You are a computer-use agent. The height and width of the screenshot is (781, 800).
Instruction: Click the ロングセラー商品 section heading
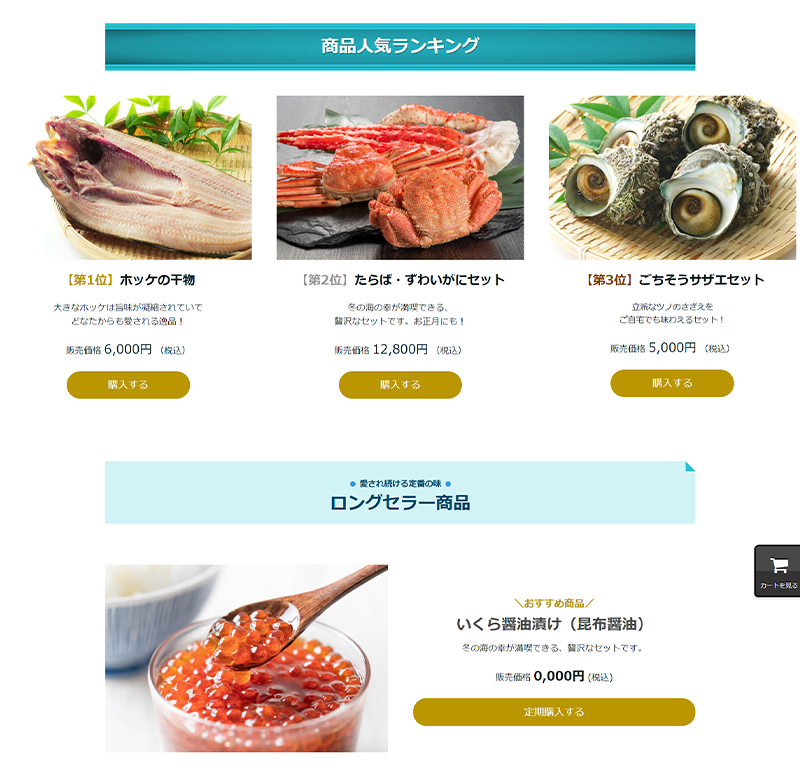(400, 502)
